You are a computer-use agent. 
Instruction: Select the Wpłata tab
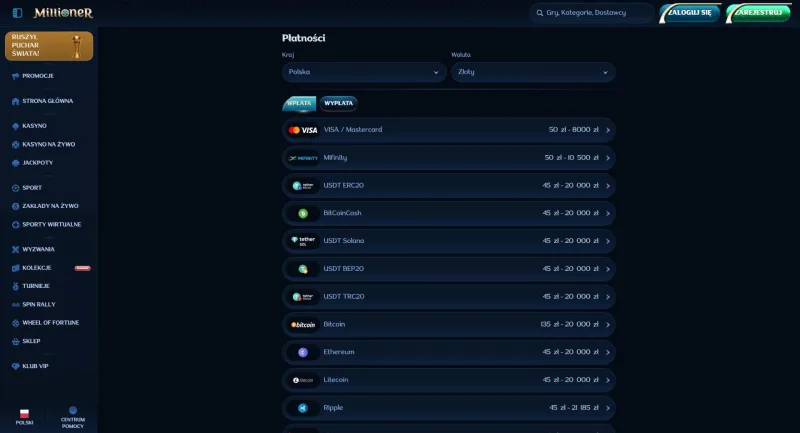tap(299, 103)
